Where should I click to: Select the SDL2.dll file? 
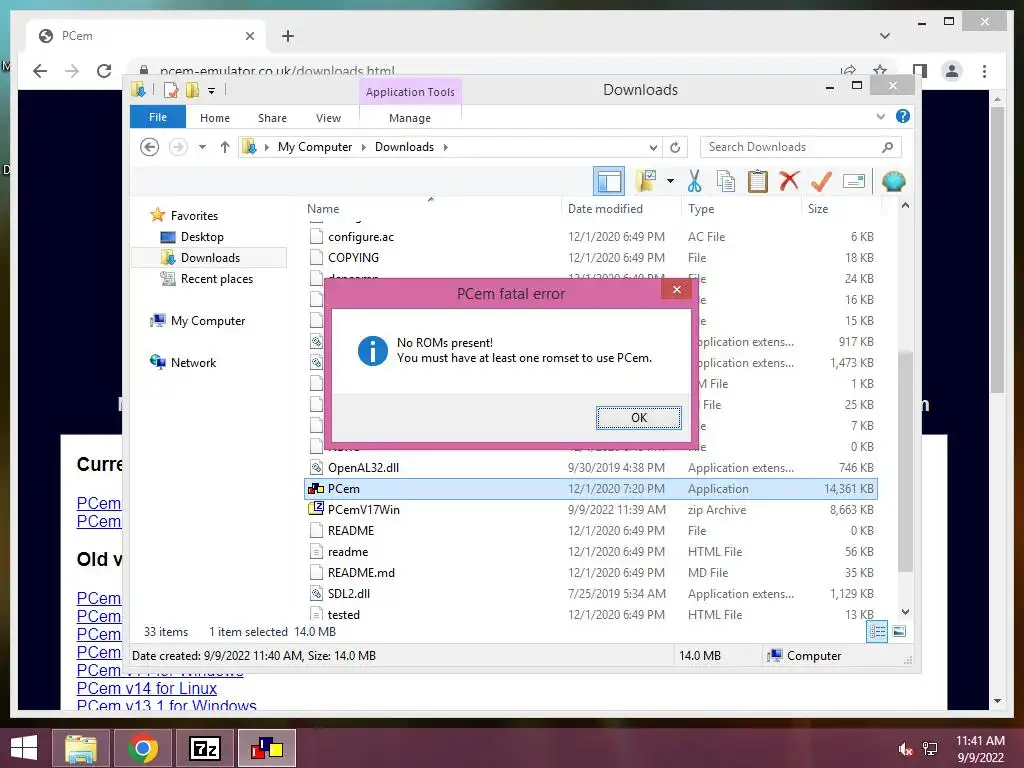click(x=590, y=594)
